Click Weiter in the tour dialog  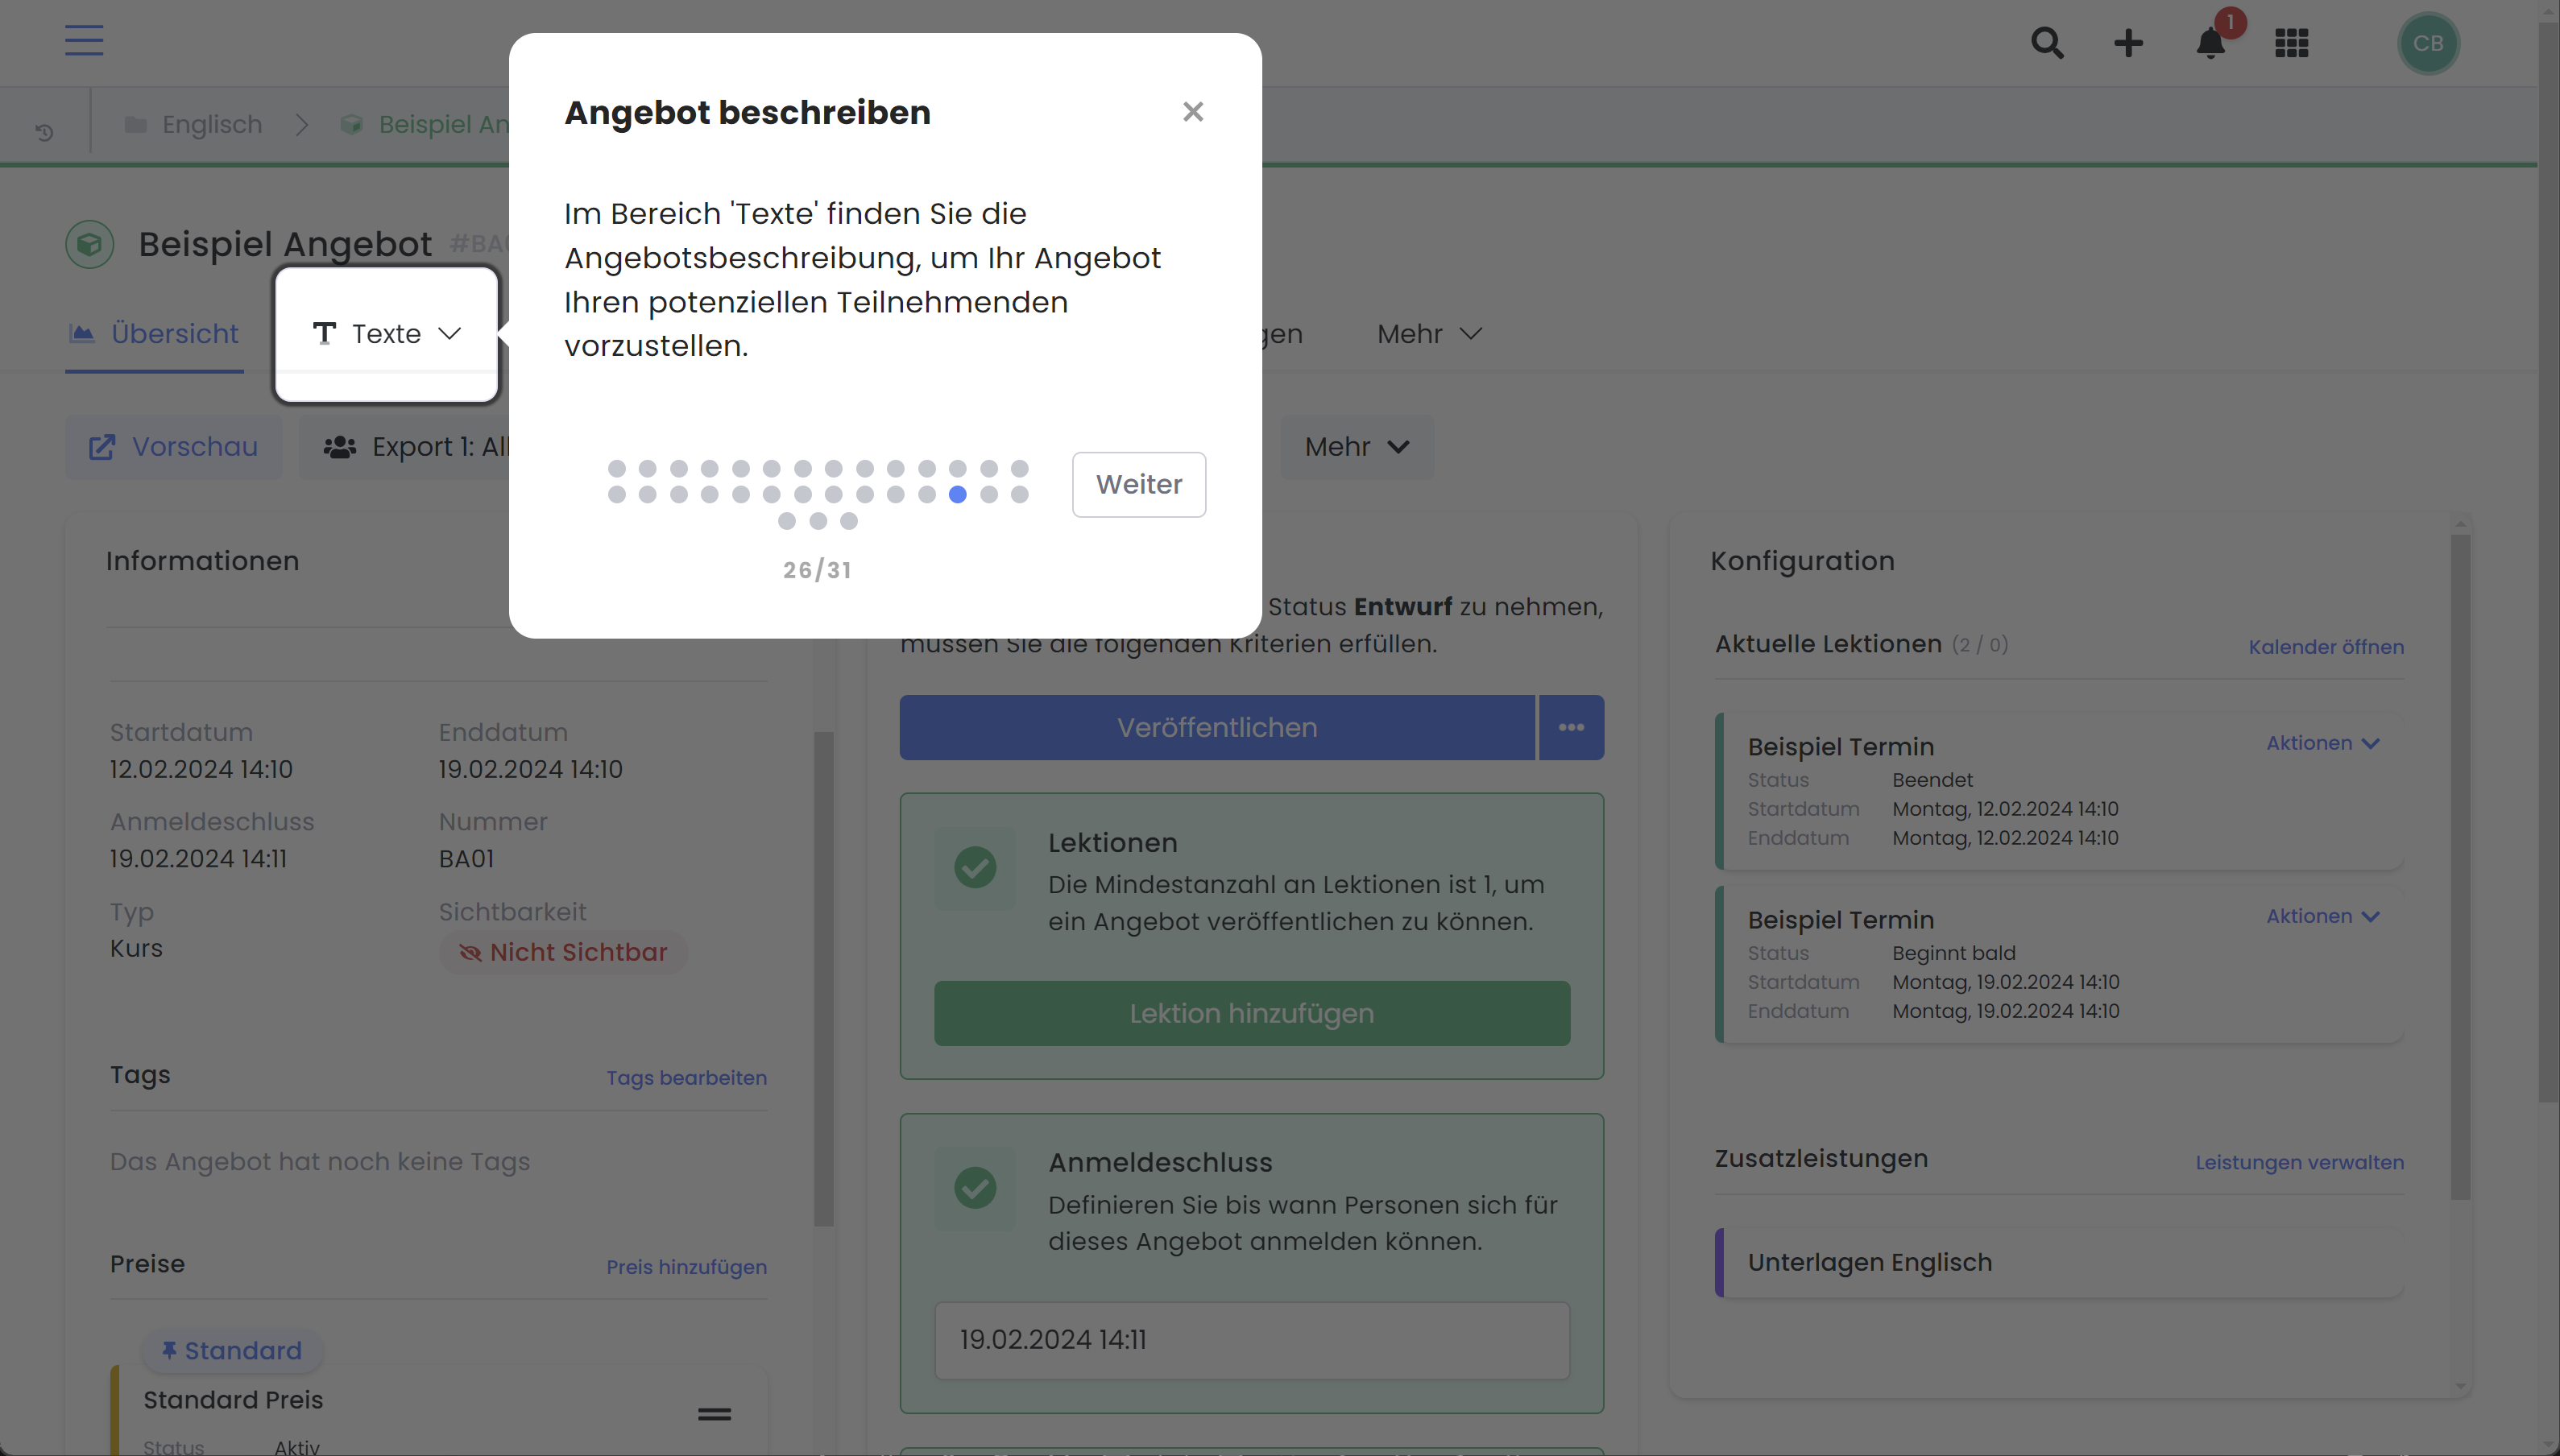(1139, 484)
